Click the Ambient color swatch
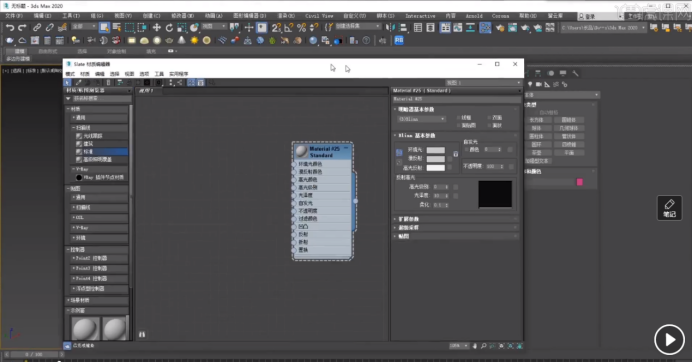Screen dimensions: 692x363 [x=436, y=150]
